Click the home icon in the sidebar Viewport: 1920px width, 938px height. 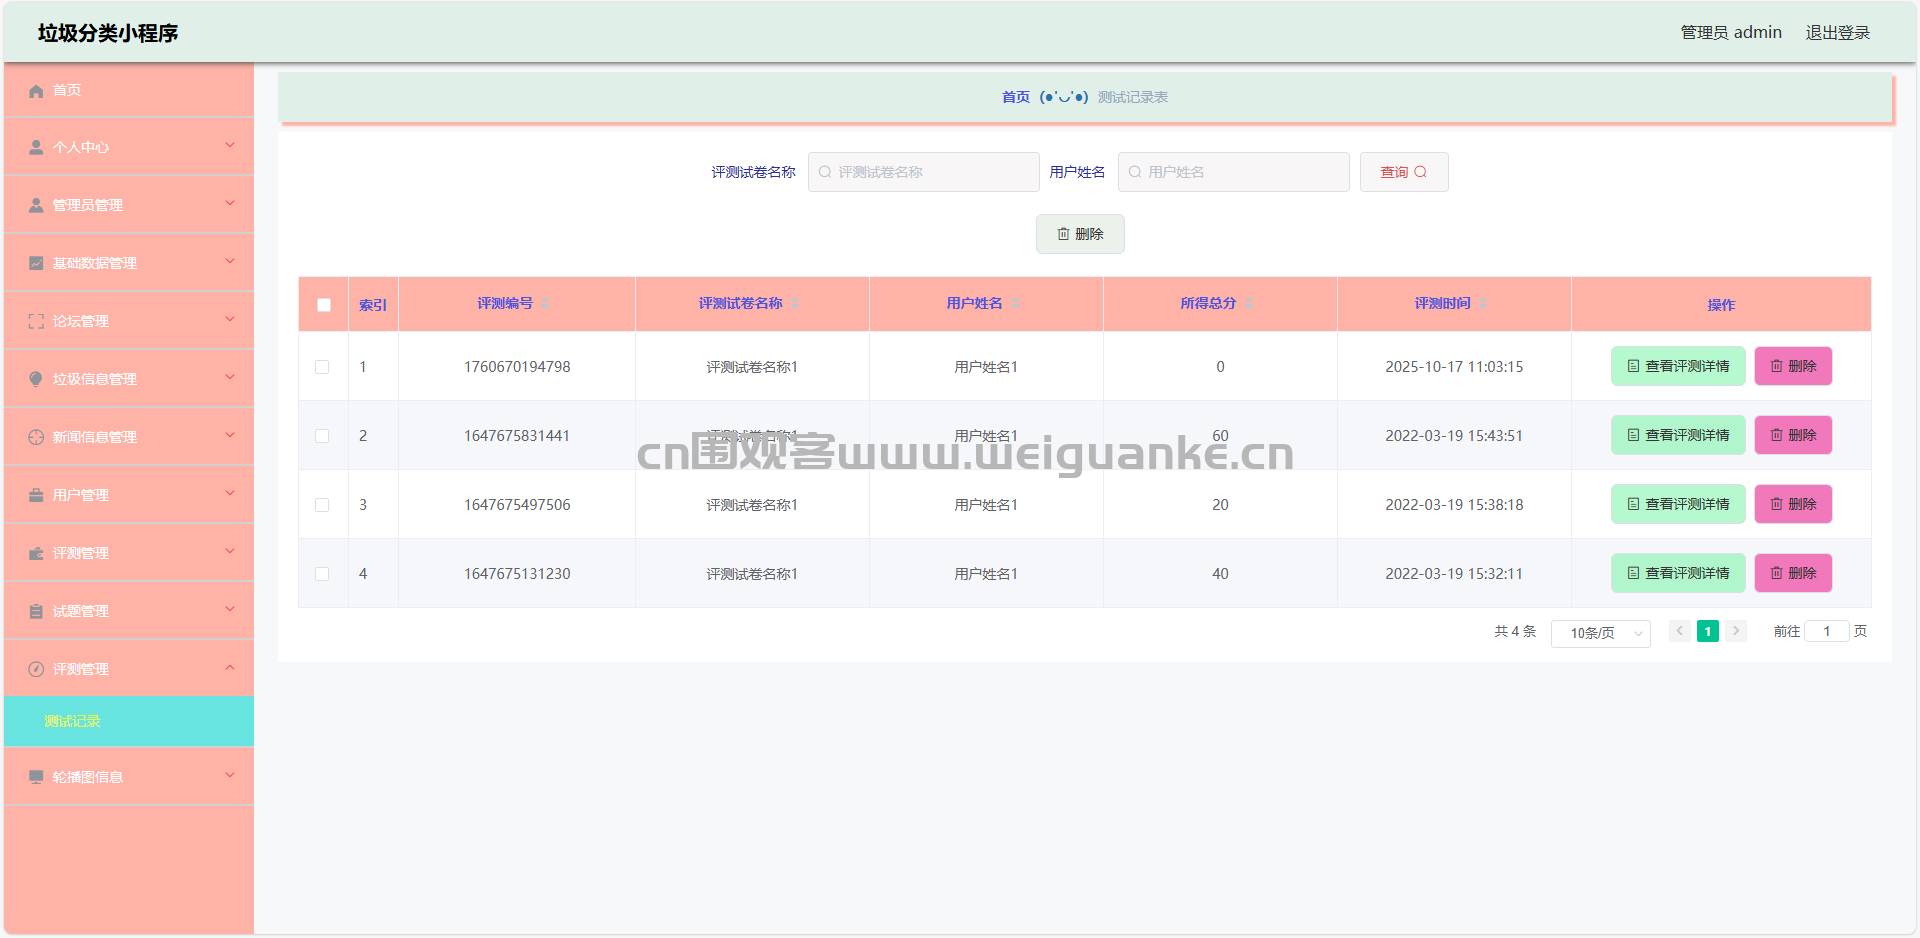click(x=36, y=91)
